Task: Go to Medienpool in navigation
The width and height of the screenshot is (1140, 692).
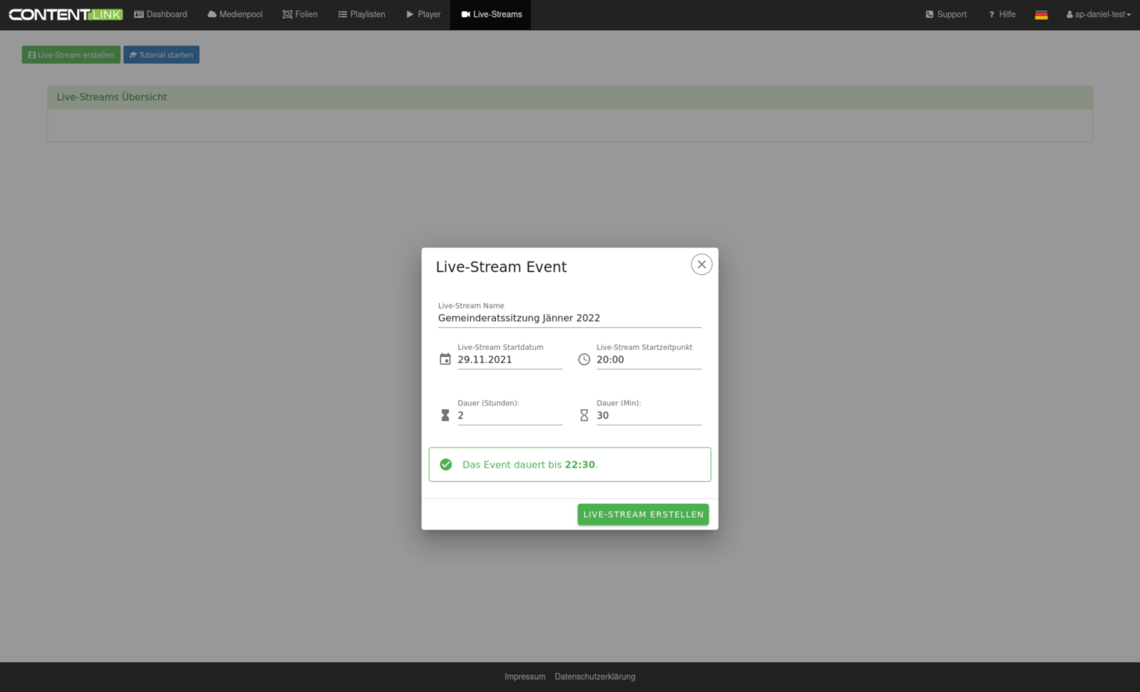Action: (x=235, y=15)
